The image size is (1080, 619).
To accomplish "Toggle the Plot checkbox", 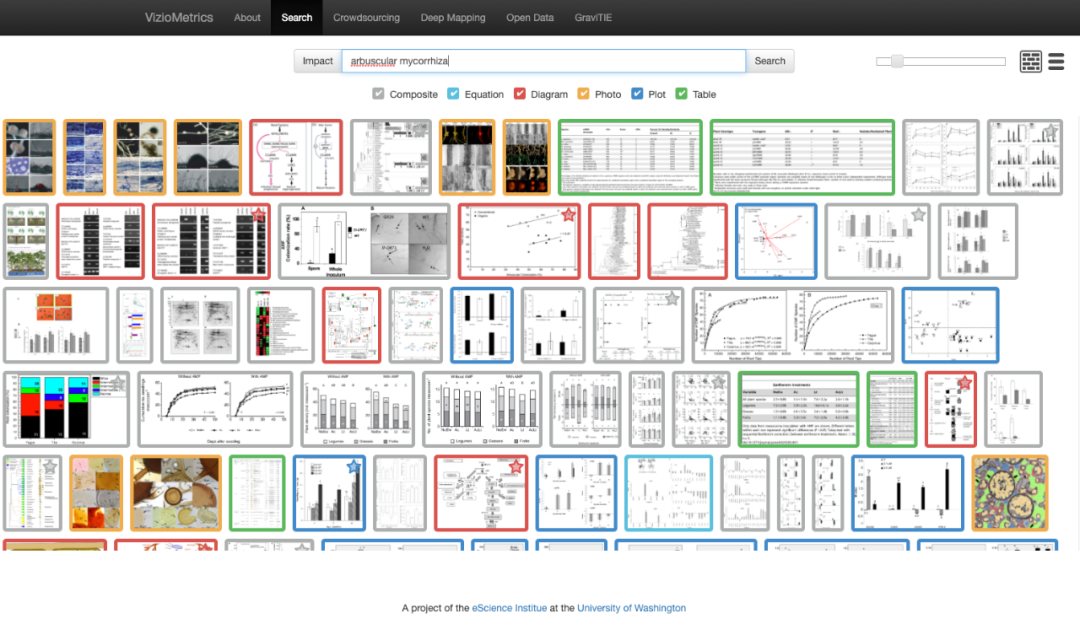I will point(637,94).
